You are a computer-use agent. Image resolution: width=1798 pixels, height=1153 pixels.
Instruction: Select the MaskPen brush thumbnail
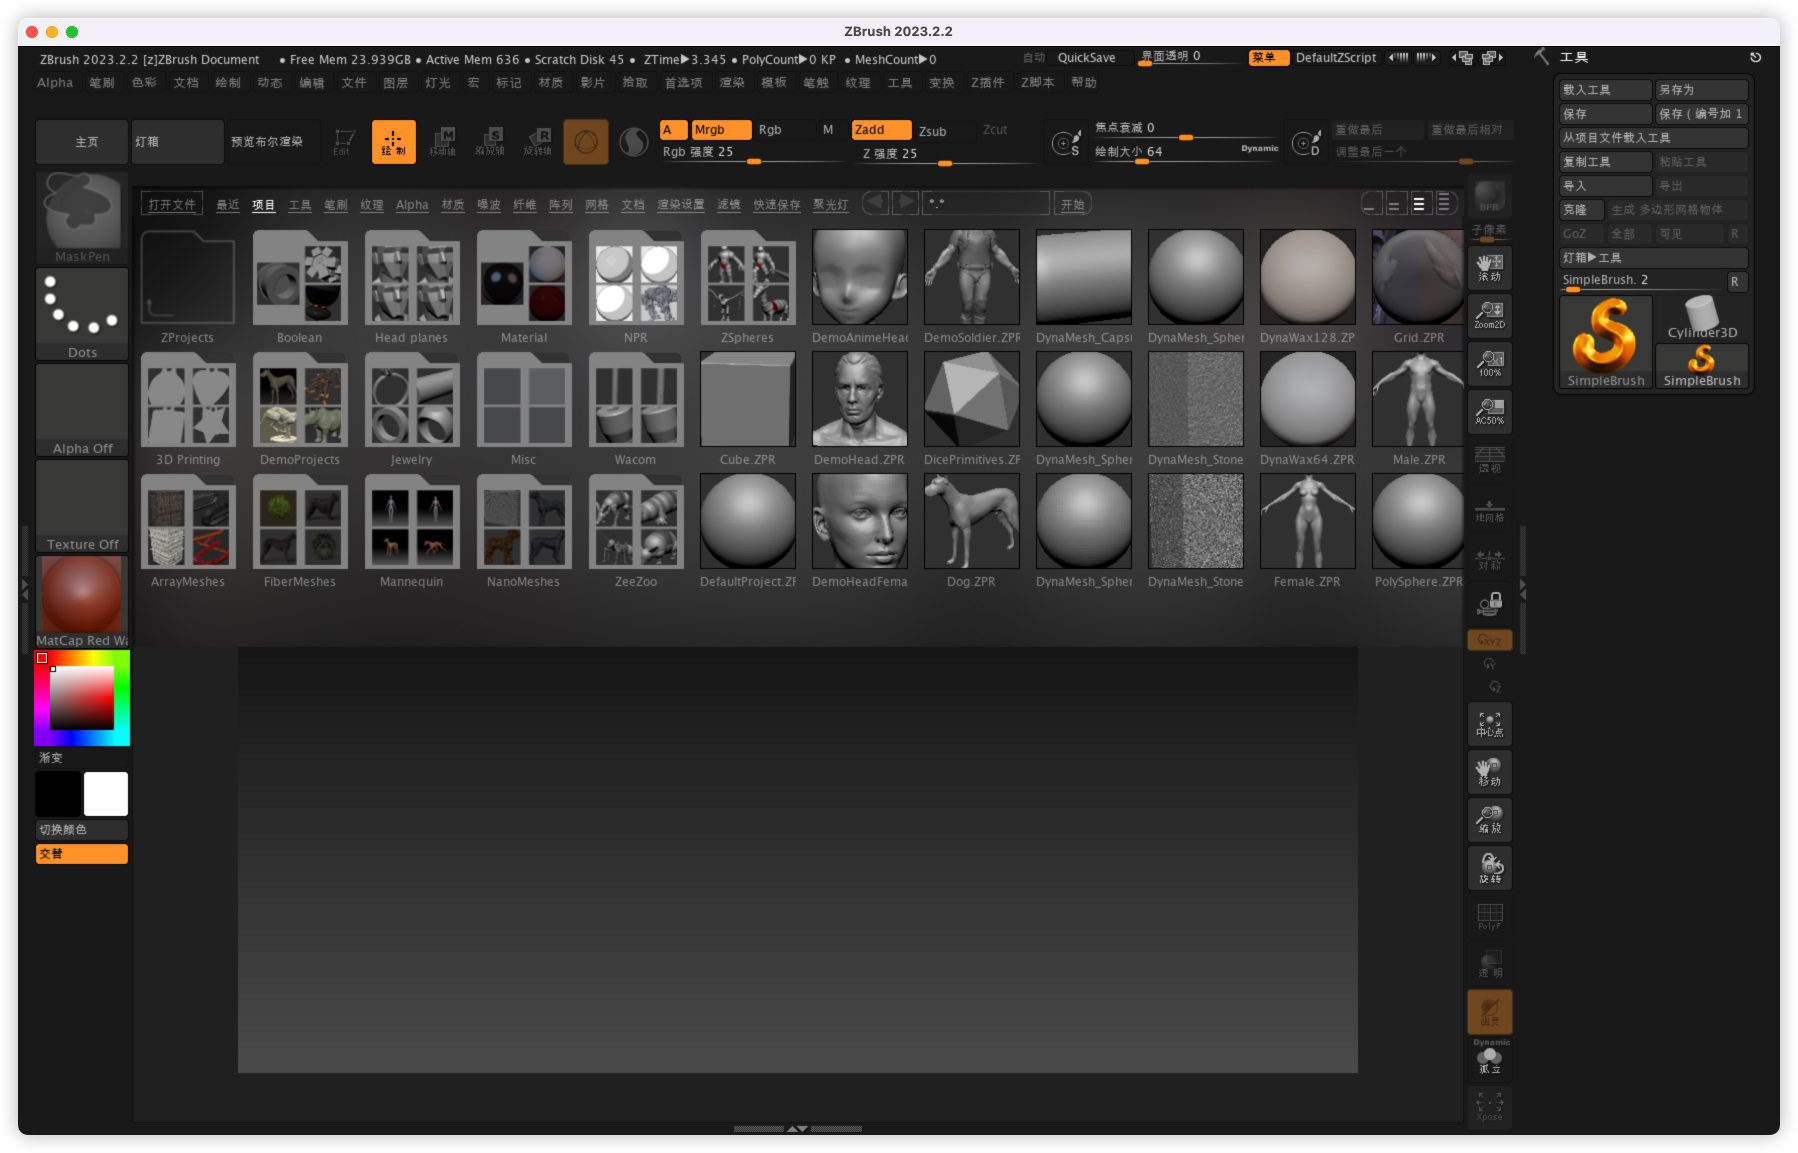point(82,216)
